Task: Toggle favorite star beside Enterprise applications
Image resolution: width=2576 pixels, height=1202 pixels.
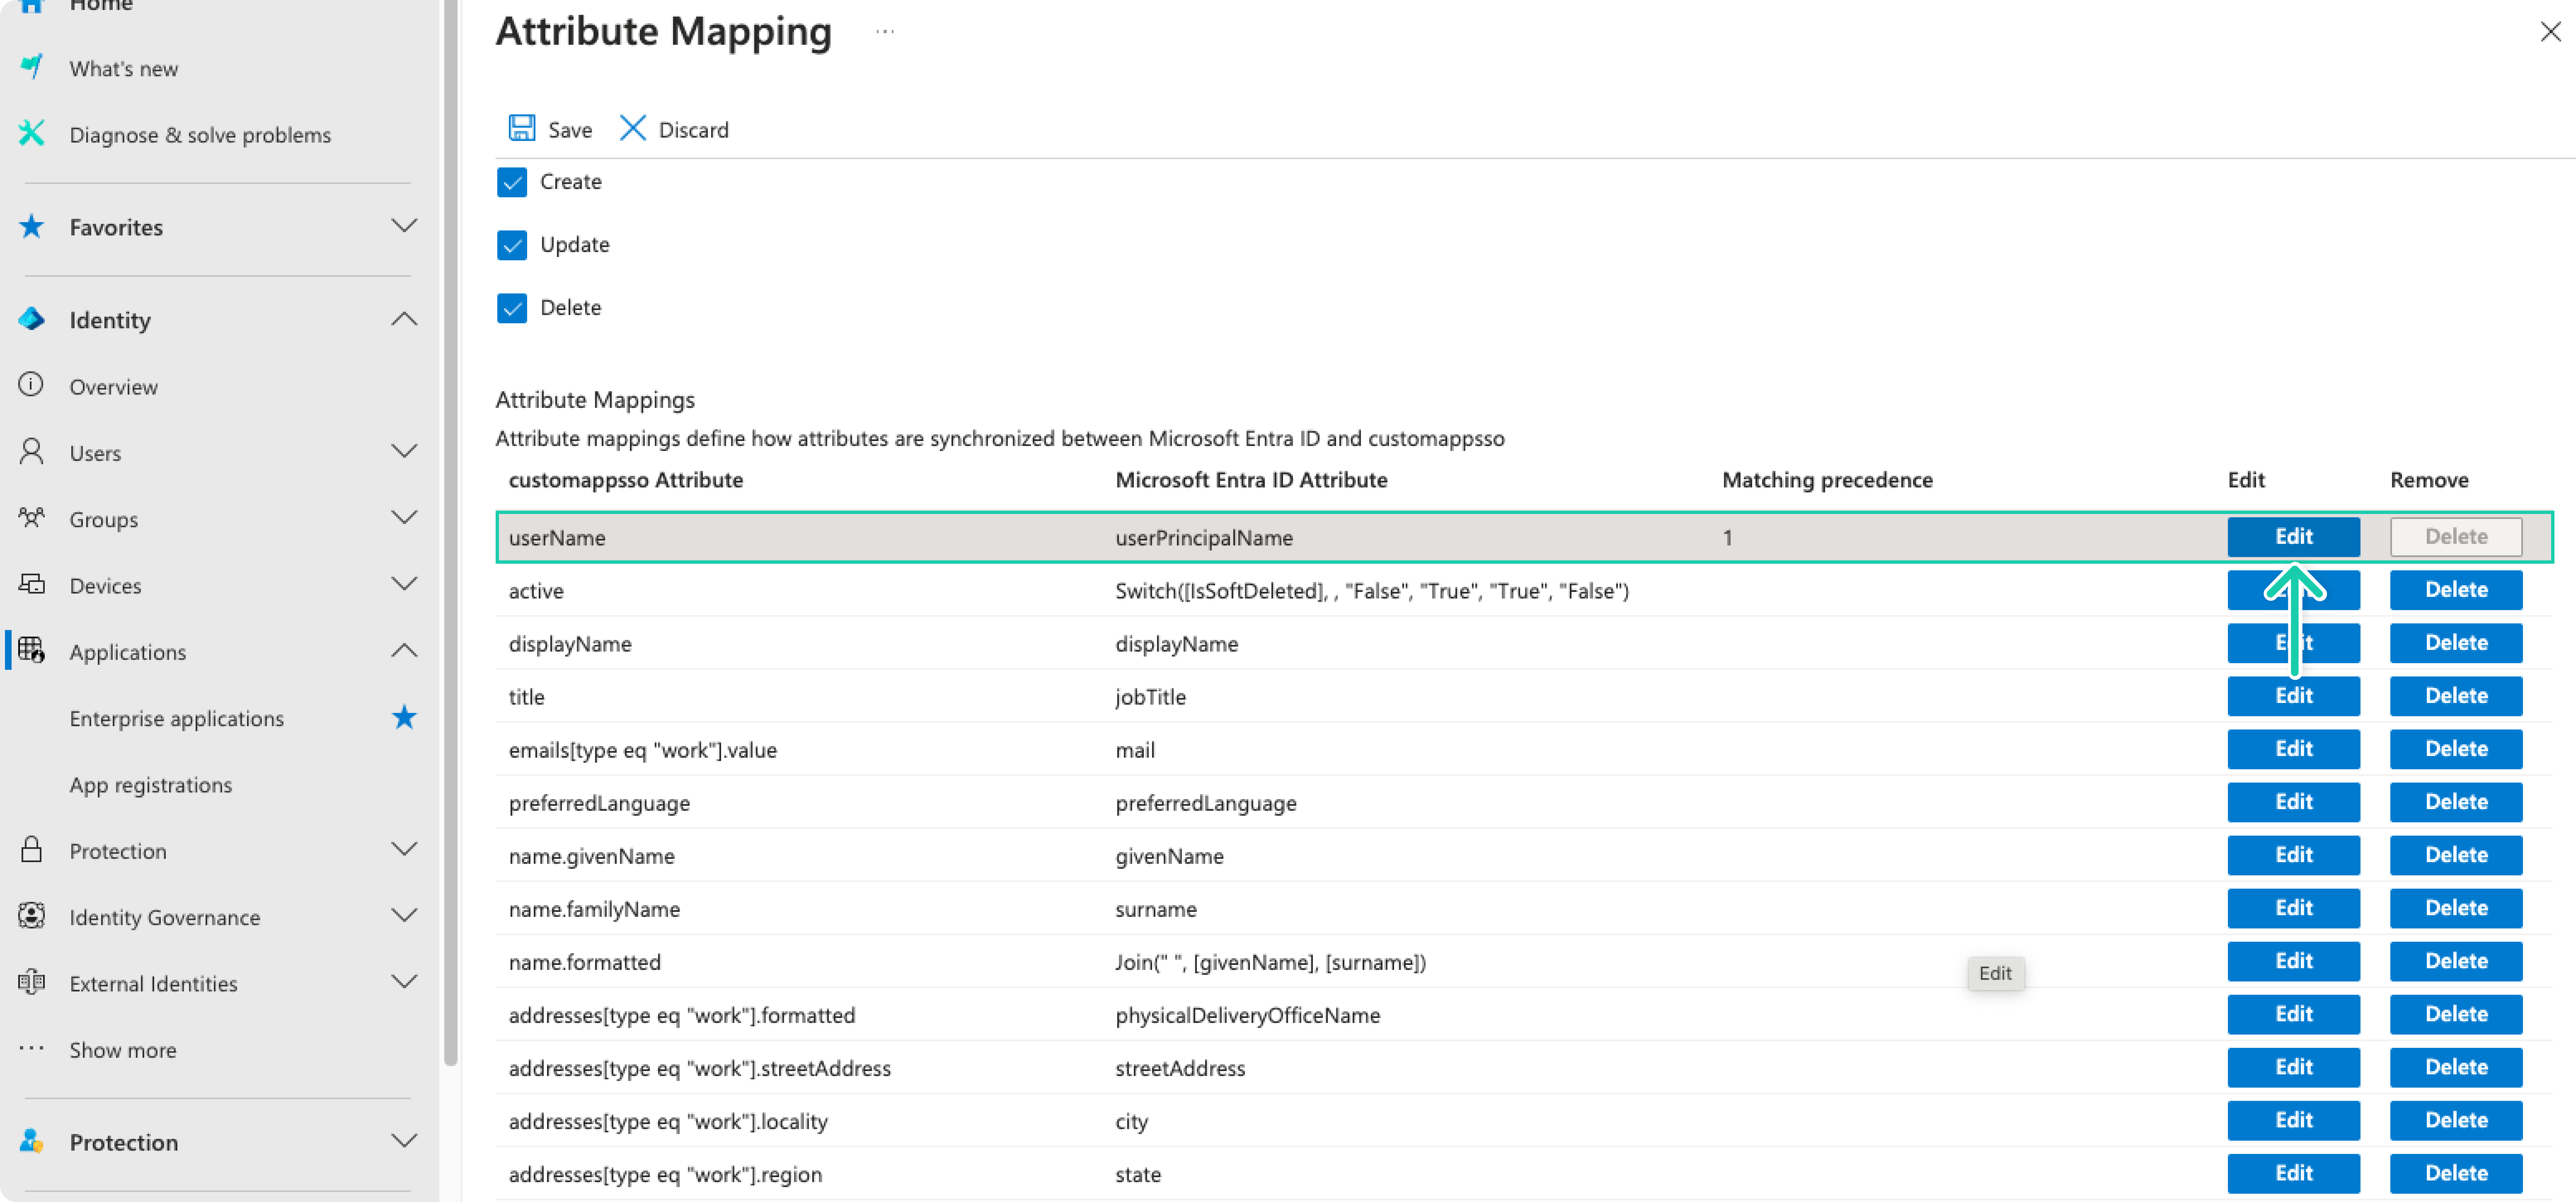Action: coord(404,717)
